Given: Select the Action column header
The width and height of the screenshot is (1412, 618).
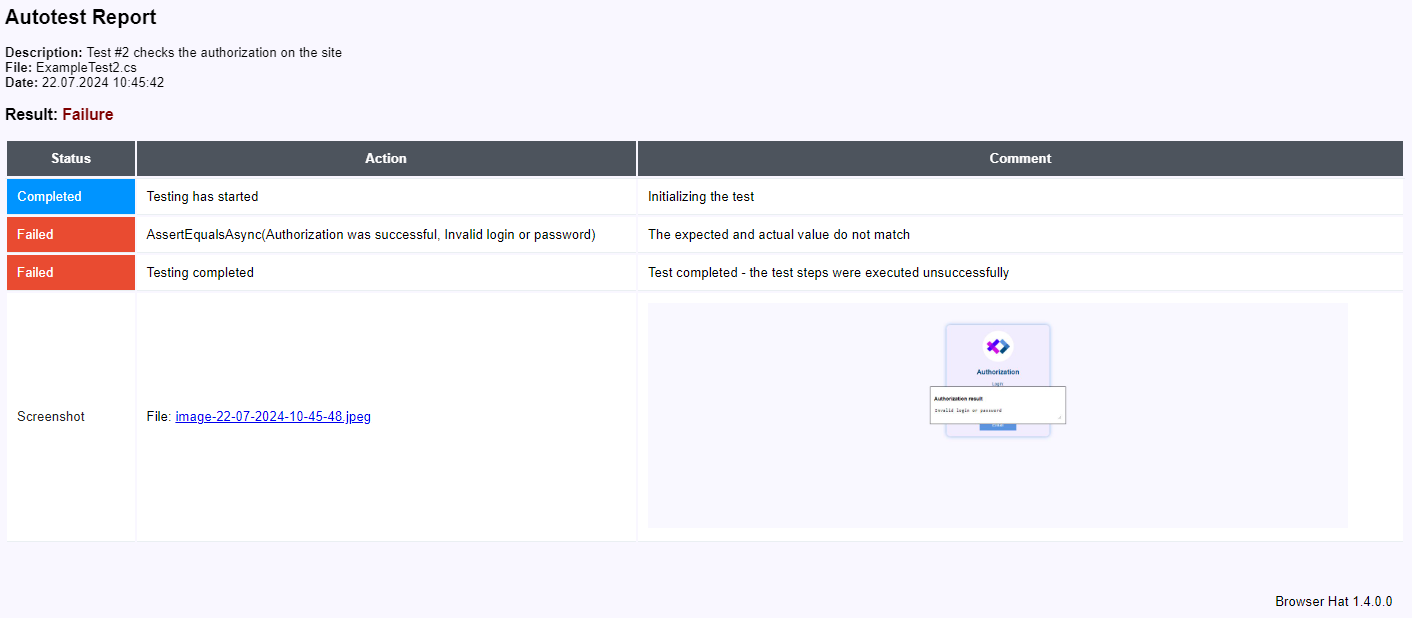Looking at the screenshot, I should coord(386,158).
